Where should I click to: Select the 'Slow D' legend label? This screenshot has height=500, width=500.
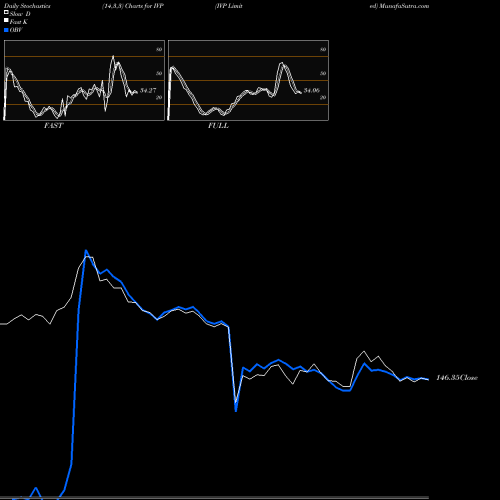pyautogui.click(x=20, y=14)
